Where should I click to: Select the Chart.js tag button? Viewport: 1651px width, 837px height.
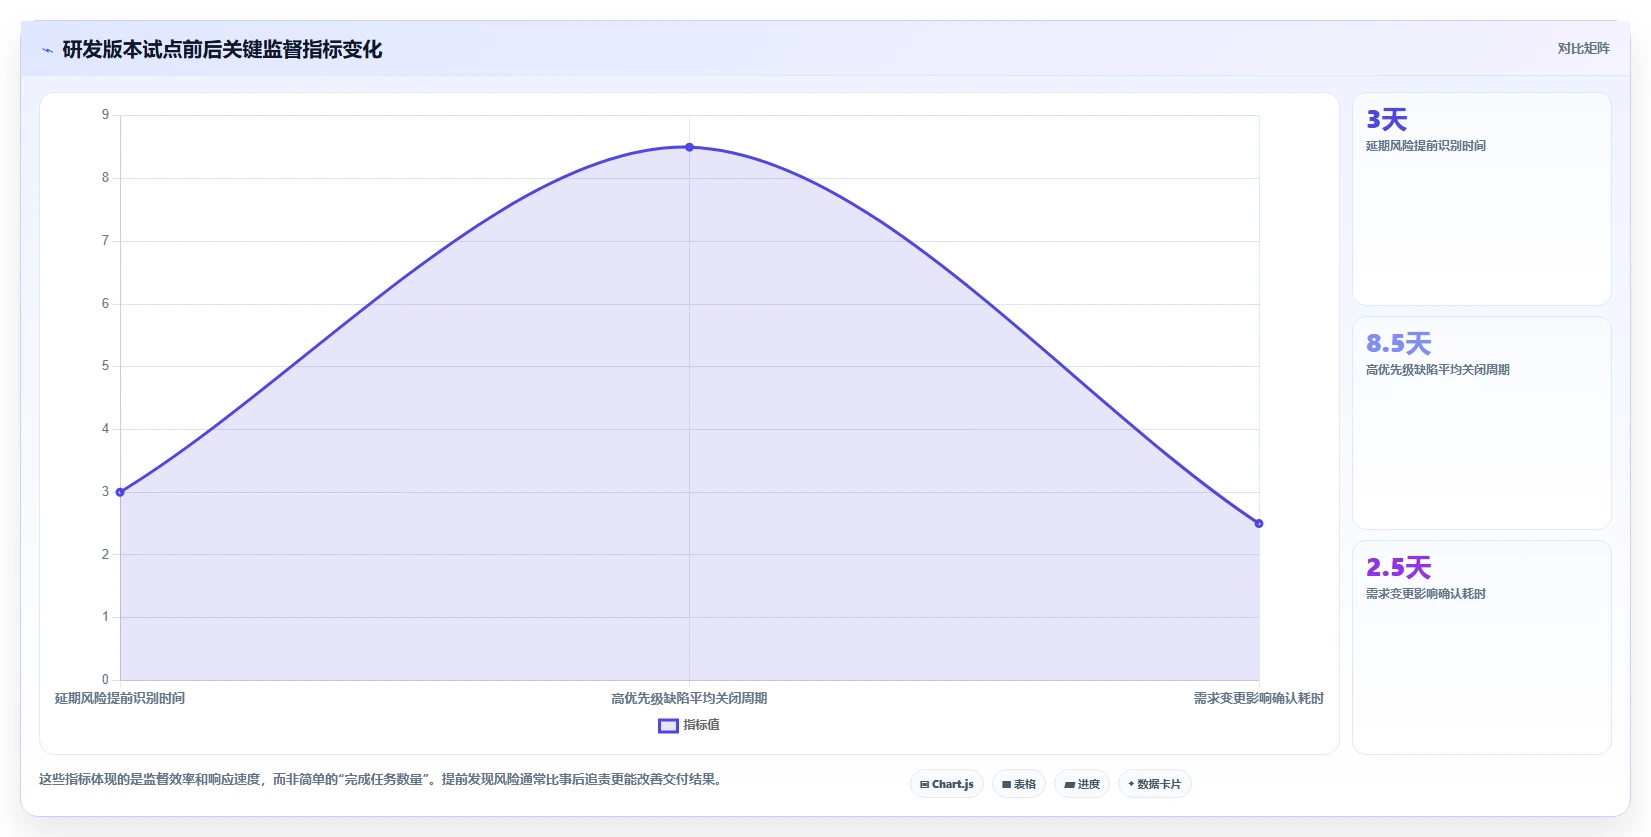click(947, 784)
